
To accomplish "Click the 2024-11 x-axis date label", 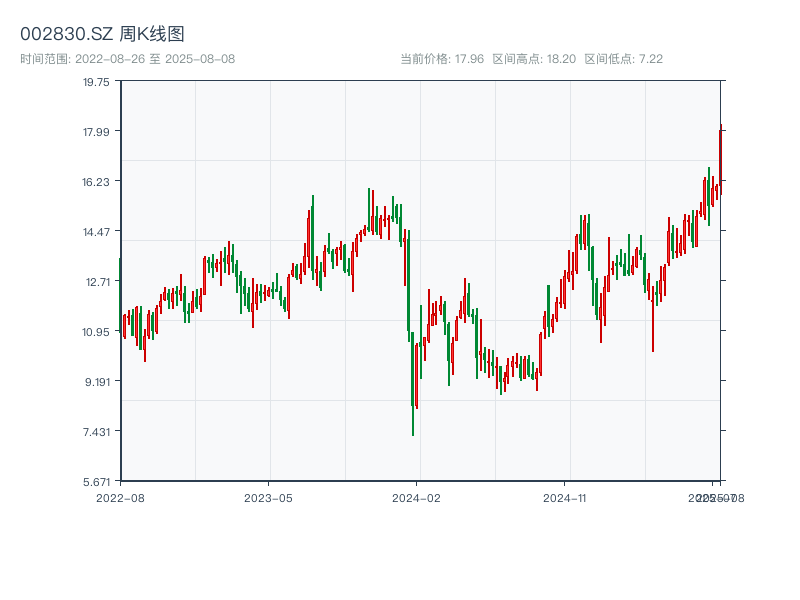I will 567,497.
